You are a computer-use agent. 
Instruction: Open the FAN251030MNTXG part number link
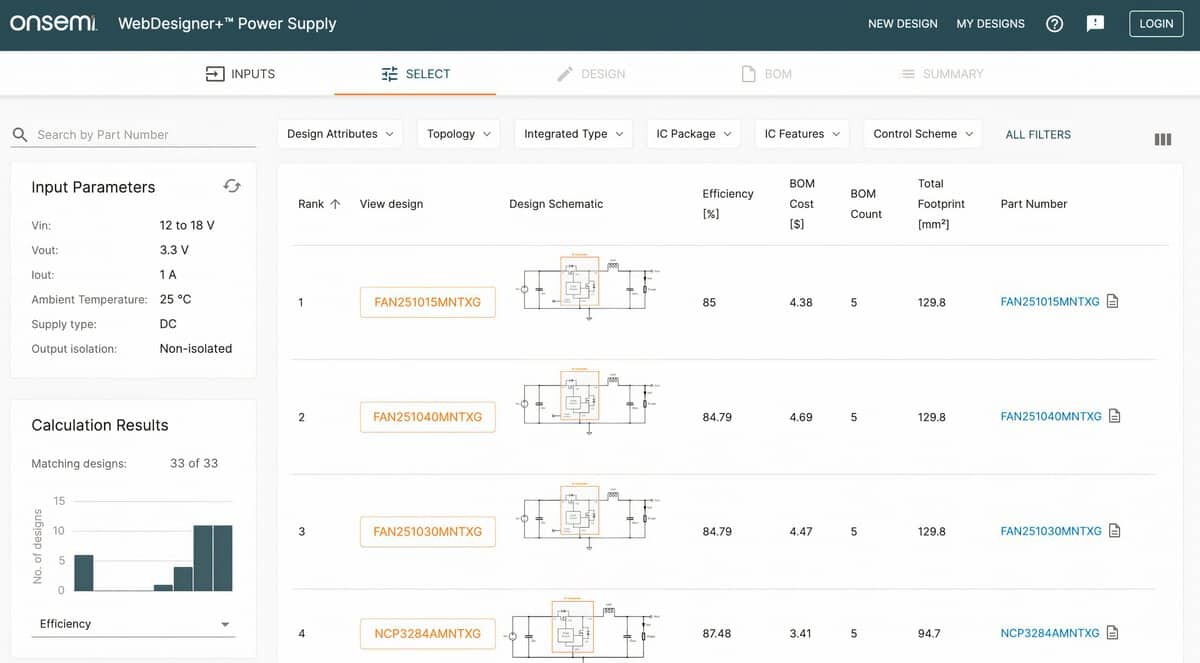[1051, 532]
